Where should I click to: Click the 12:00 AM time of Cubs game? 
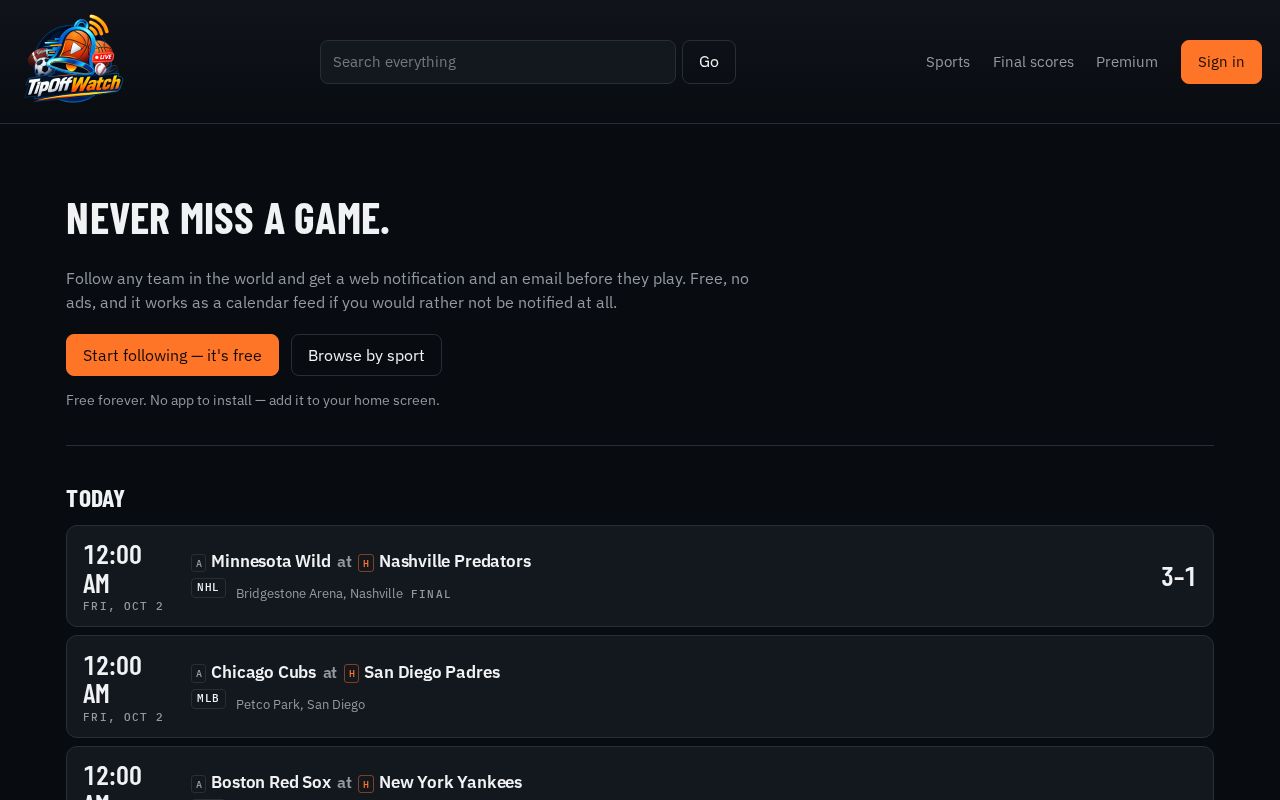click(113, 679)
